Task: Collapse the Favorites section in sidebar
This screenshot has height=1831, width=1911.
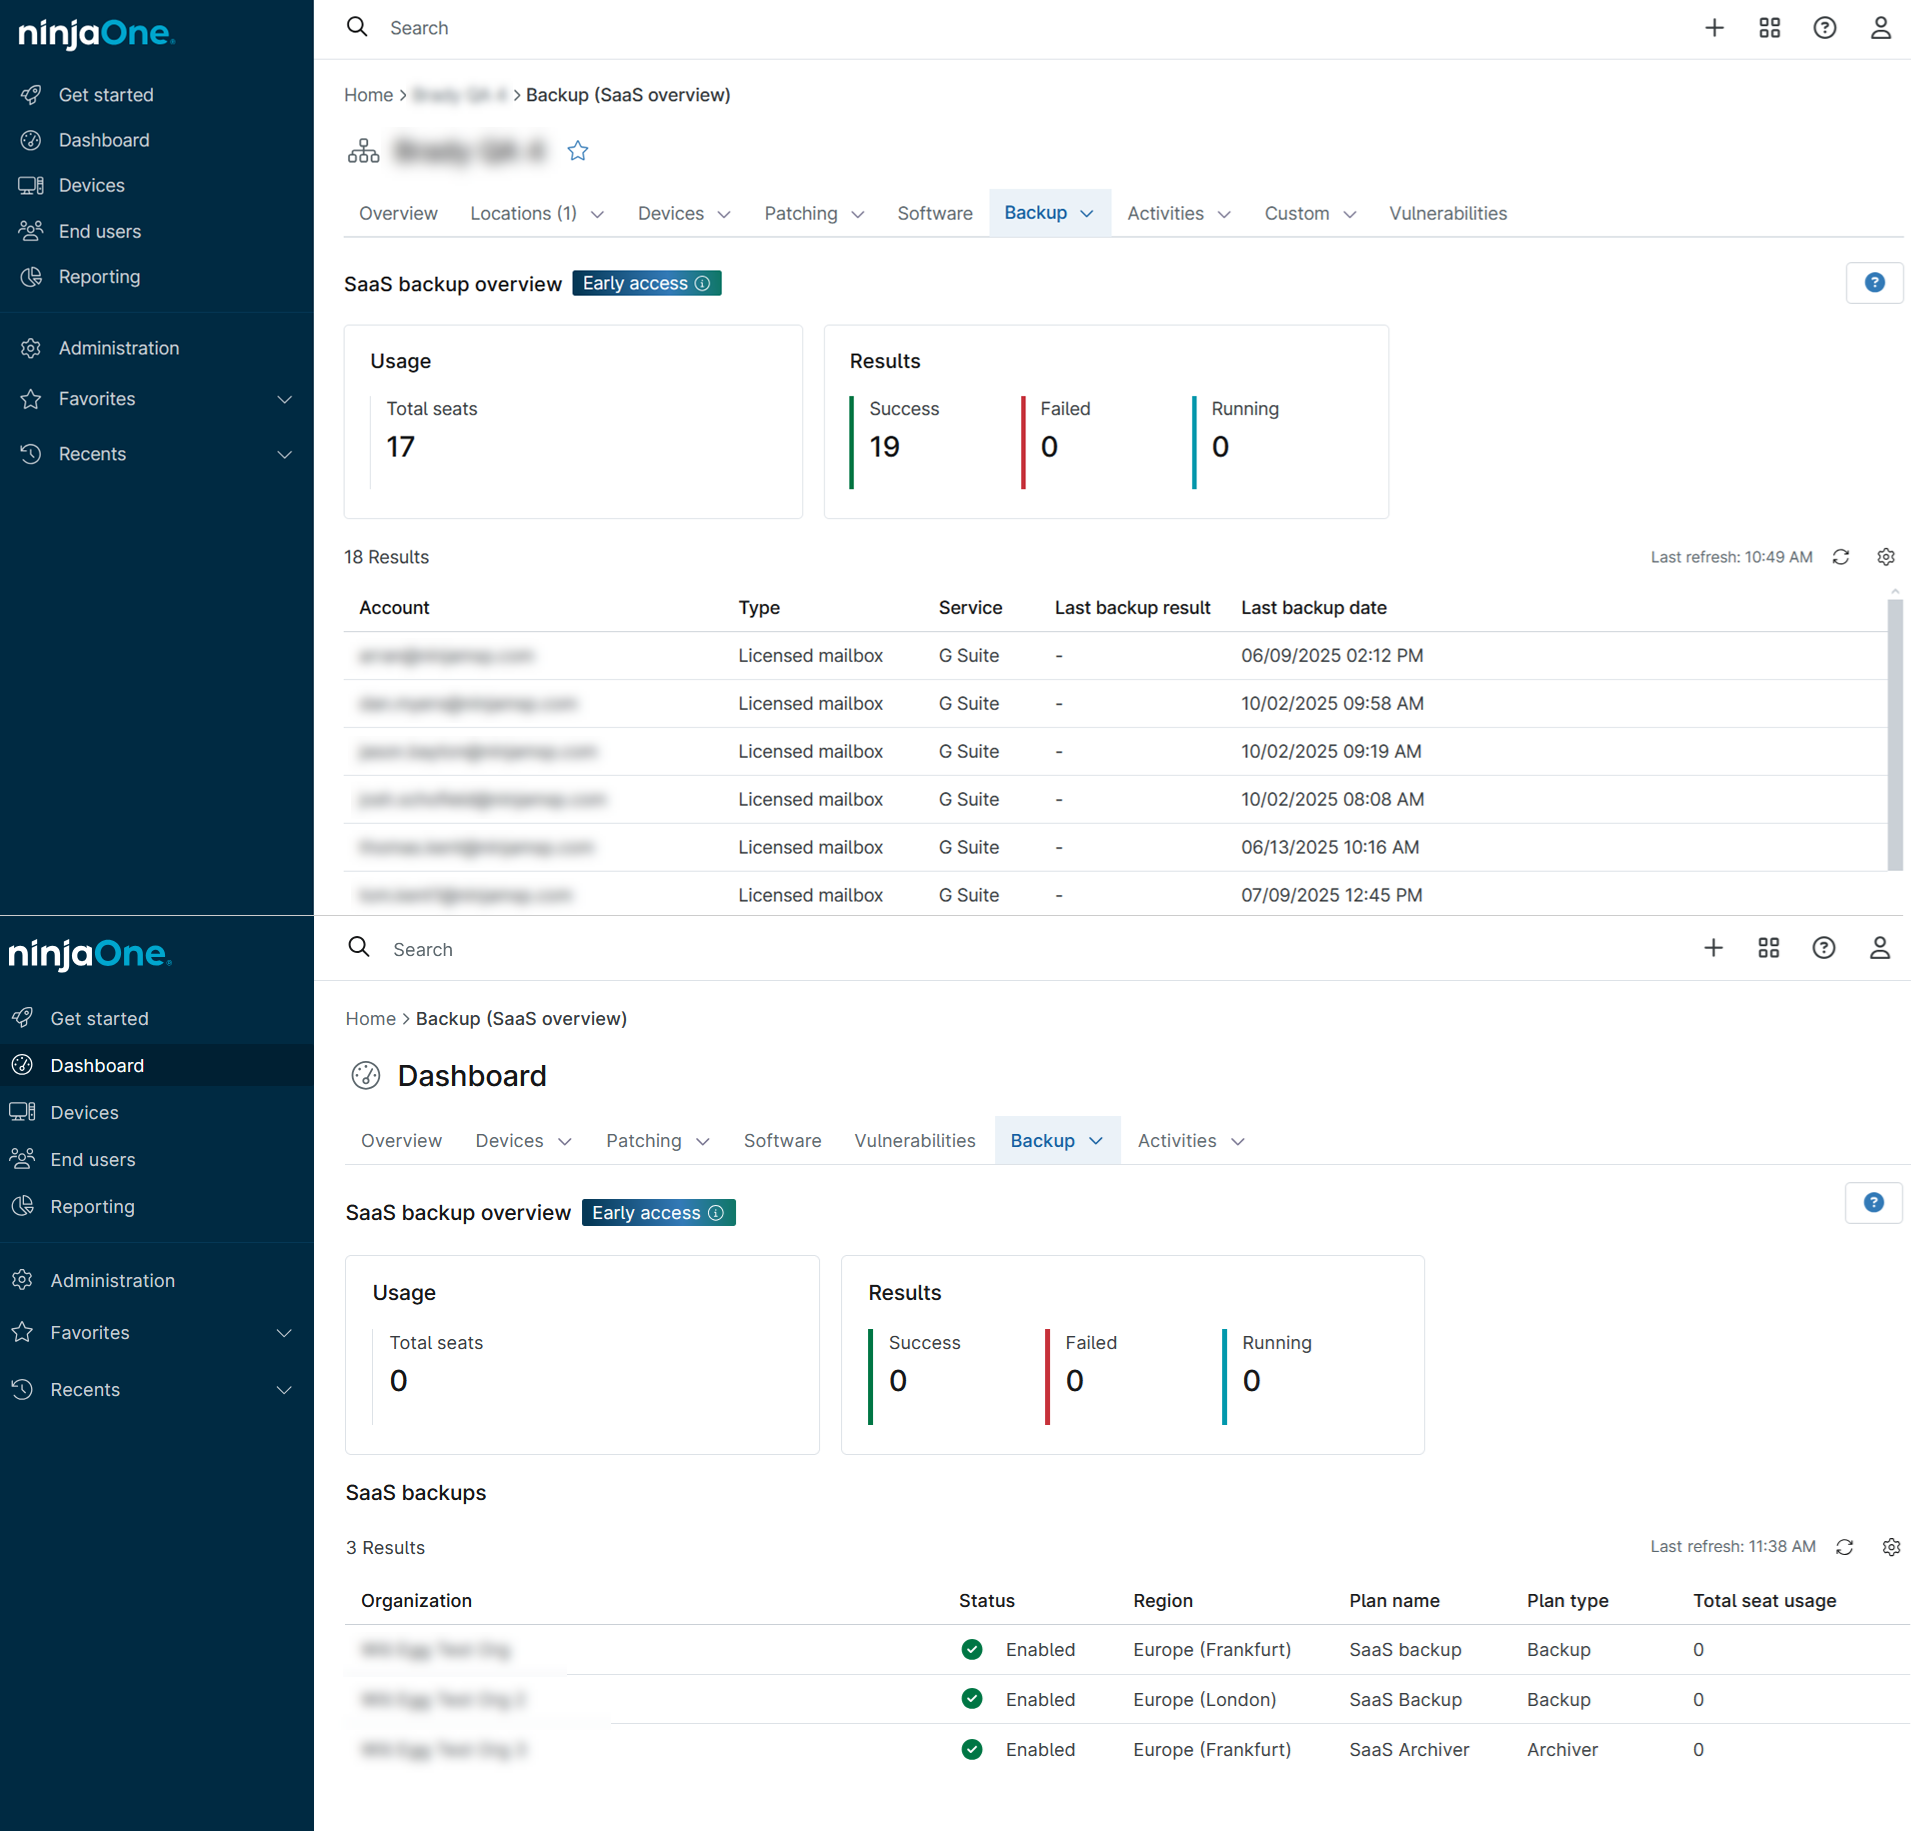Action: (x=285, y=399)
